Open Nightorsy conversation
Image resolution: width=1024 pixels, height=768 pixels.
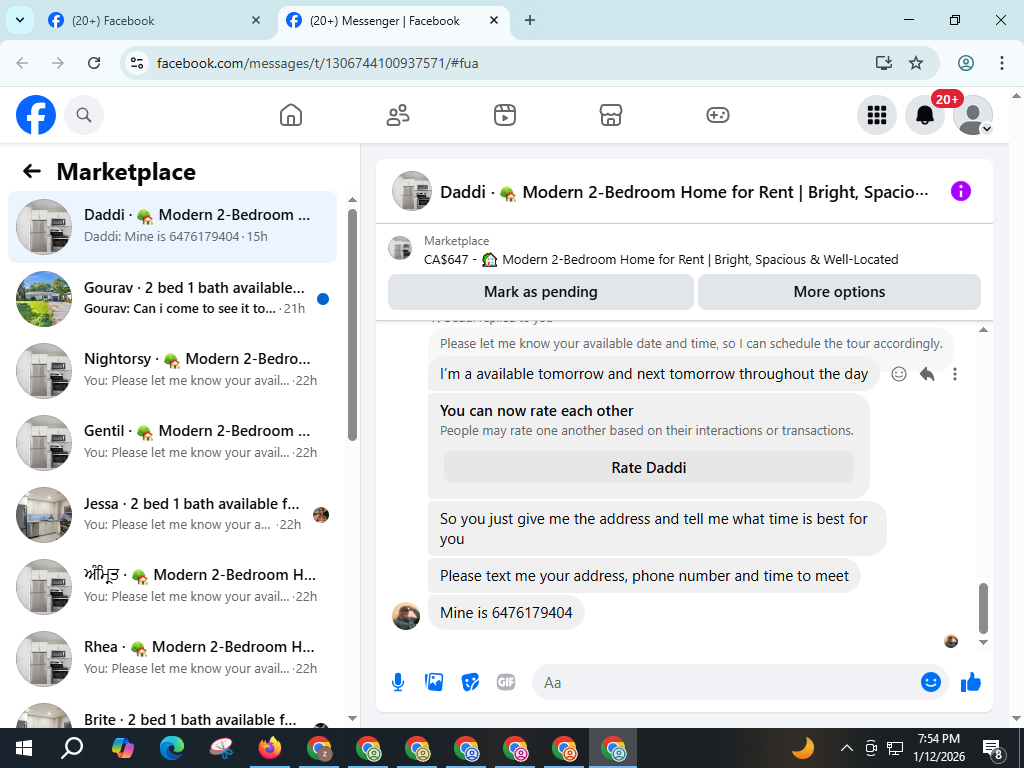click(x=172, y=370)
